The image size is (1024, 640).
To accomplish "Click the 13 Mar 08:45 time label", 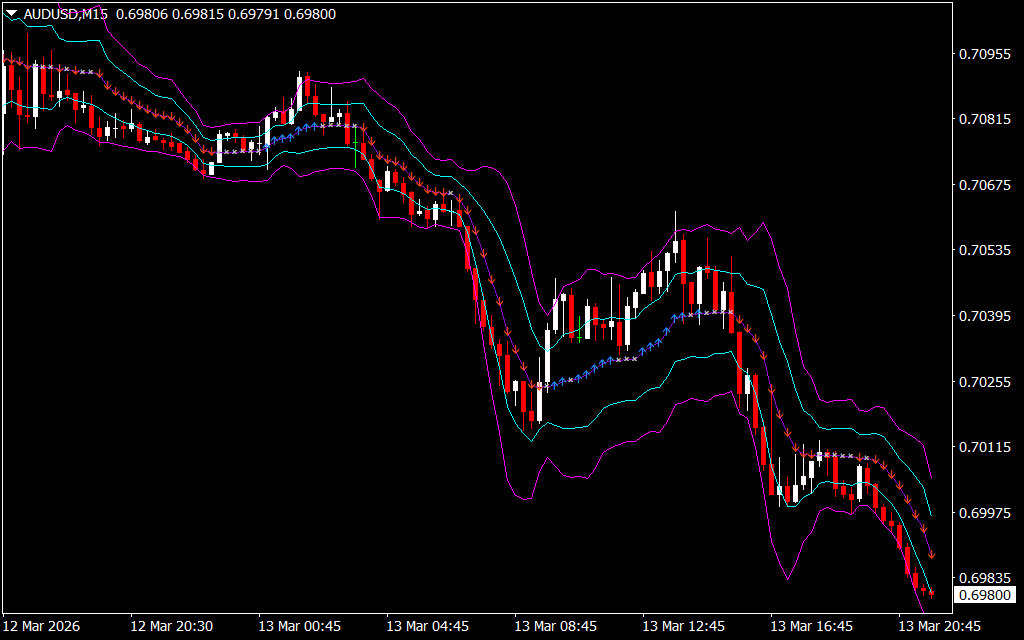I will coord(555,626).
